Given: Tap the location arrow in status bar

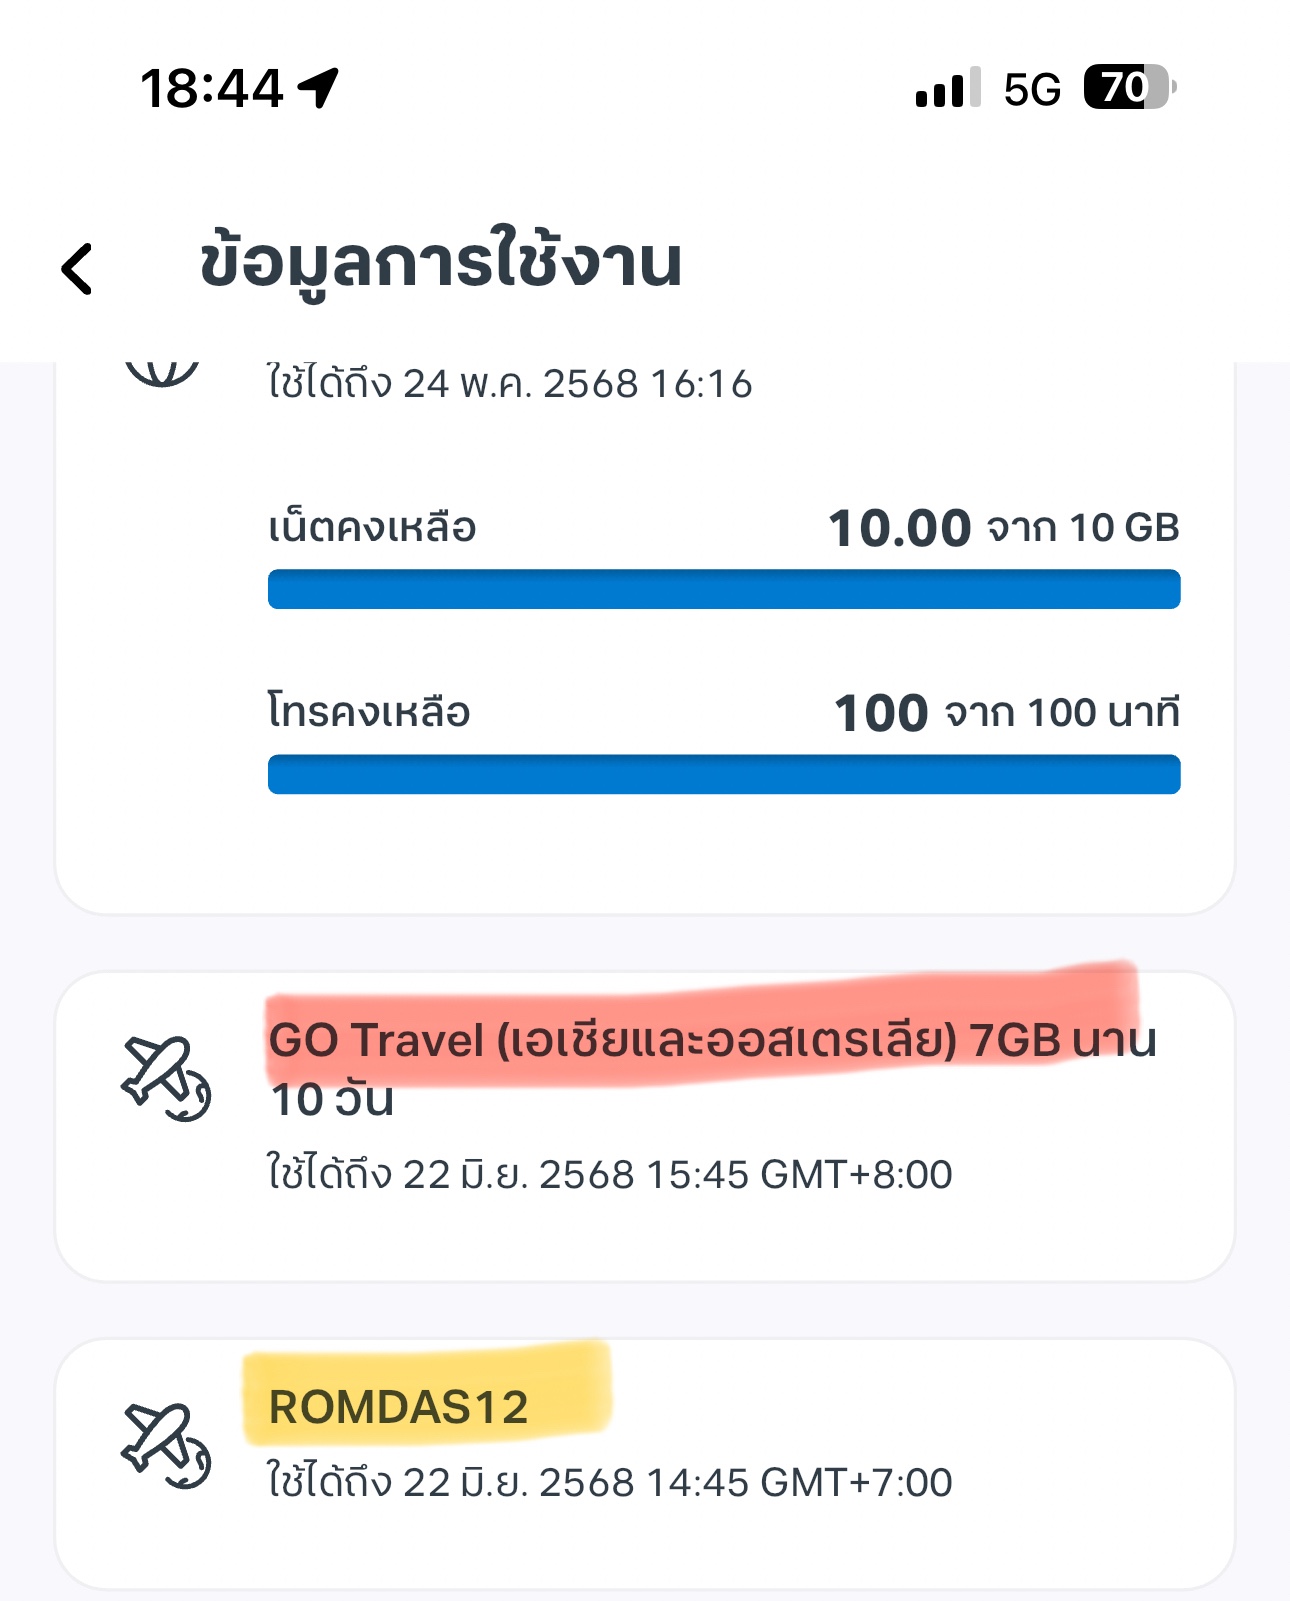Looking at the screenshot, I should [x=318, y=88].
